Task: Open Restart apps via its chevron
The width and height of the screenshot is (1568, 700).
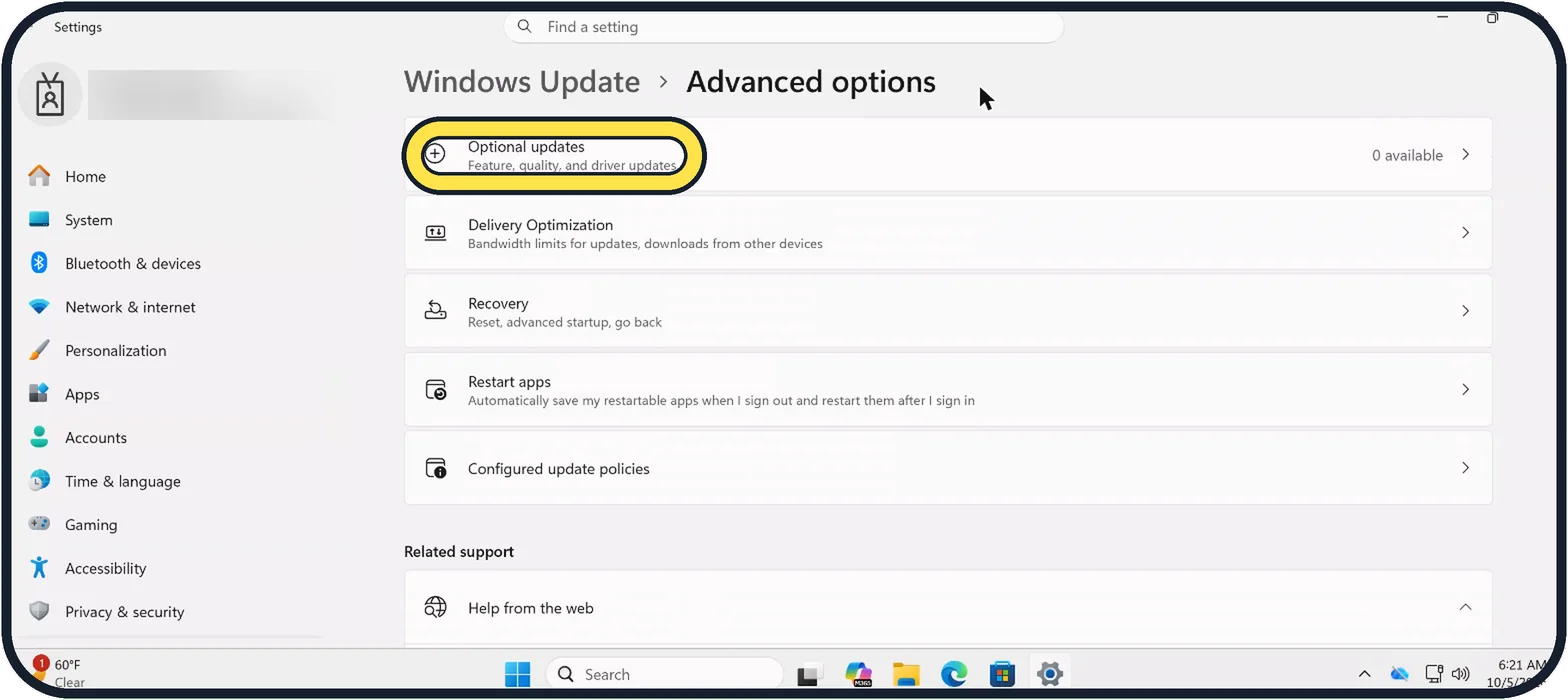Action: pyautogui.click(x=1465, y=390)
